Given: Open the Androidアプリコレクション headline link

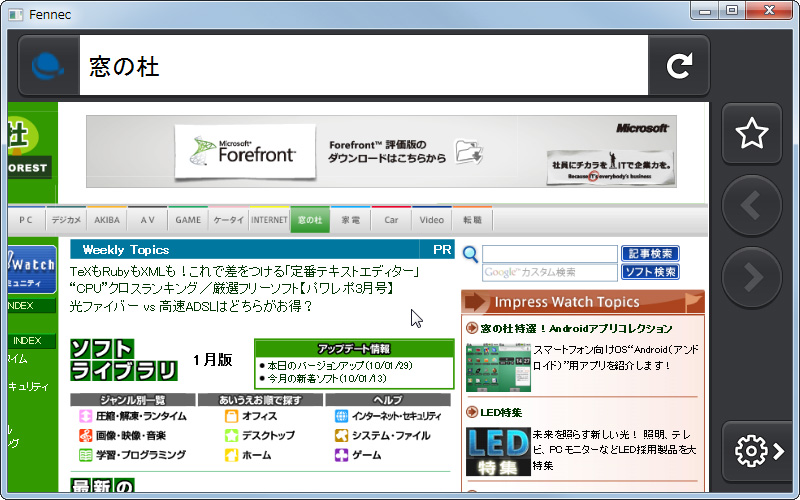Looking at the screenshot, I should pyautogui.click(x=576, y=329).
